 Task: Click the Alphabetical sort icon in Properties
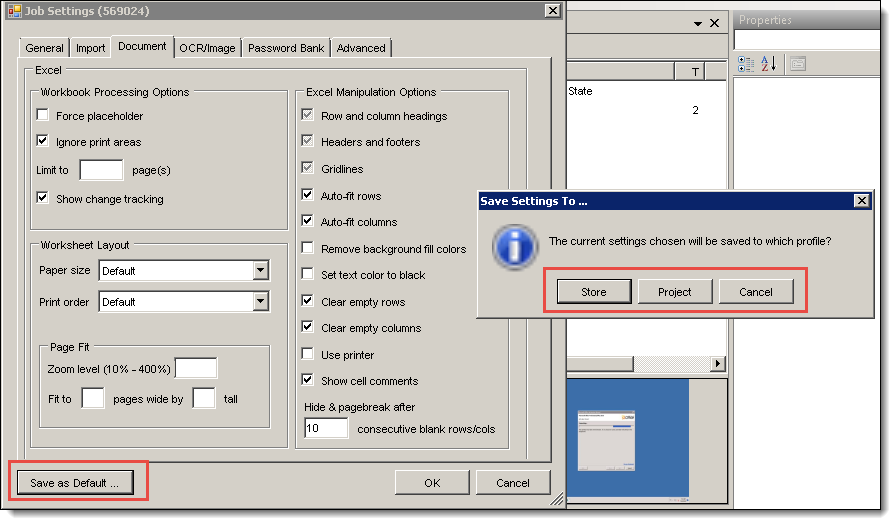(769, 64)
